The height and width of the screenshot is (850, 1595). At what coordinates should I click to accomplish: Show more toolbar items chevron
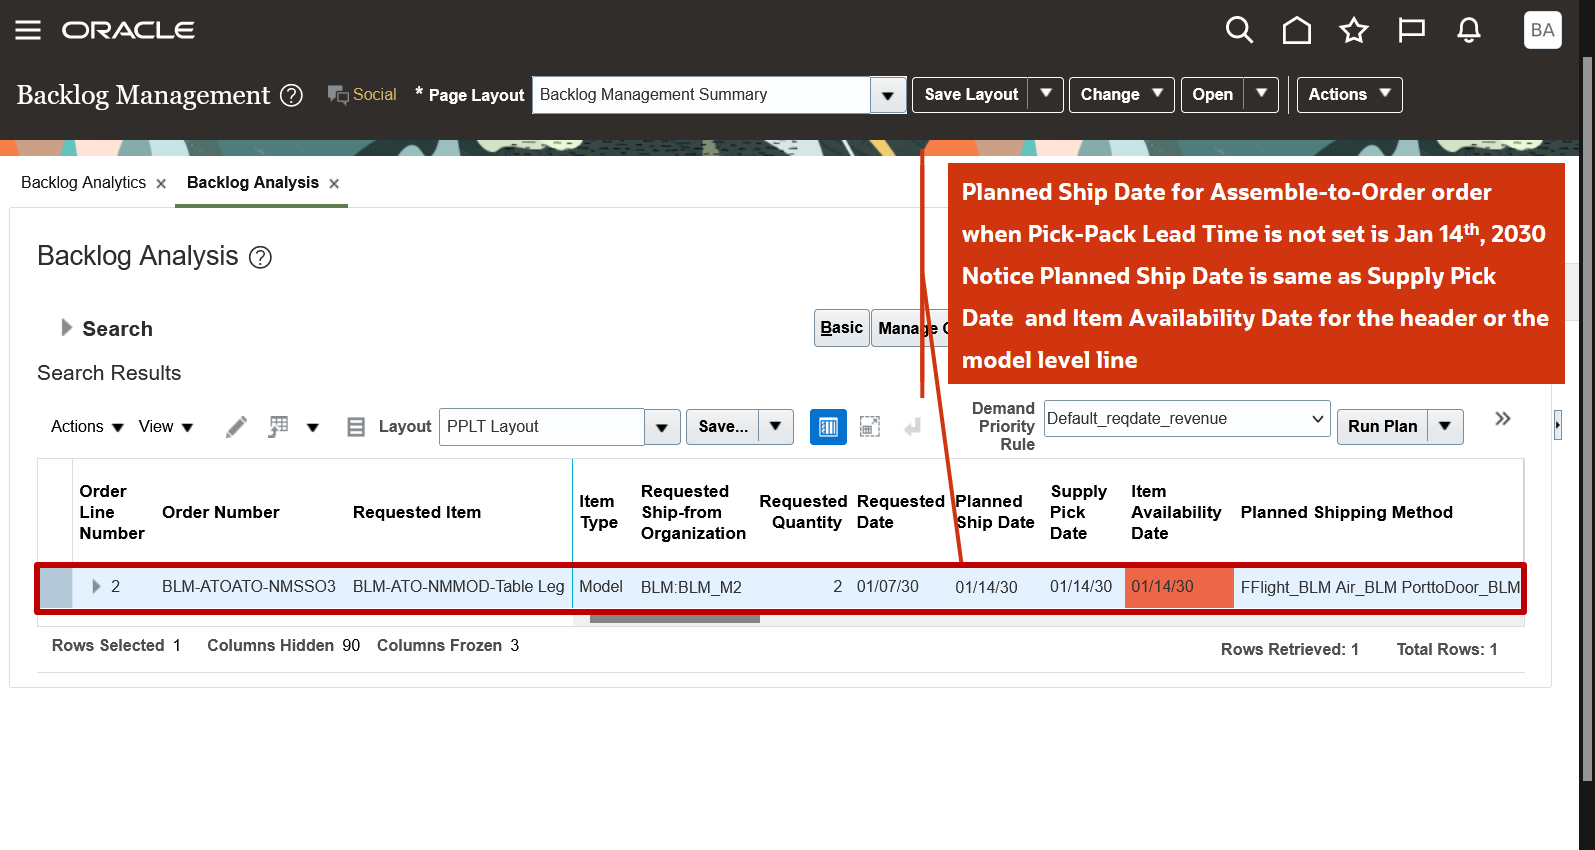(1502, 419)
